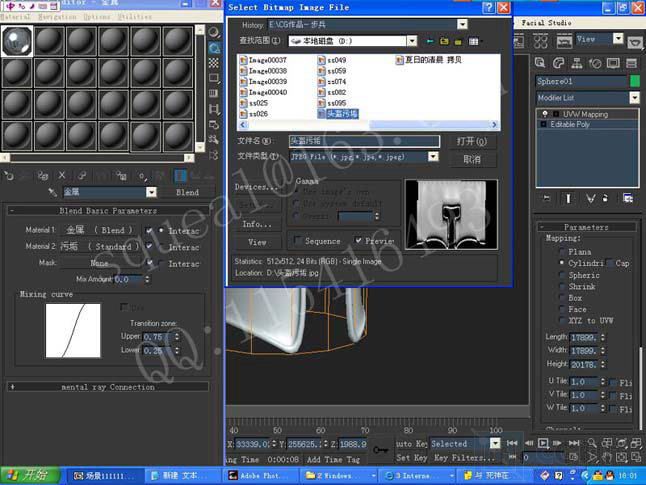Click the 开始 Start button on taskbar
The height and width of the screenshot is (485, 646).
tap(30, 476)
